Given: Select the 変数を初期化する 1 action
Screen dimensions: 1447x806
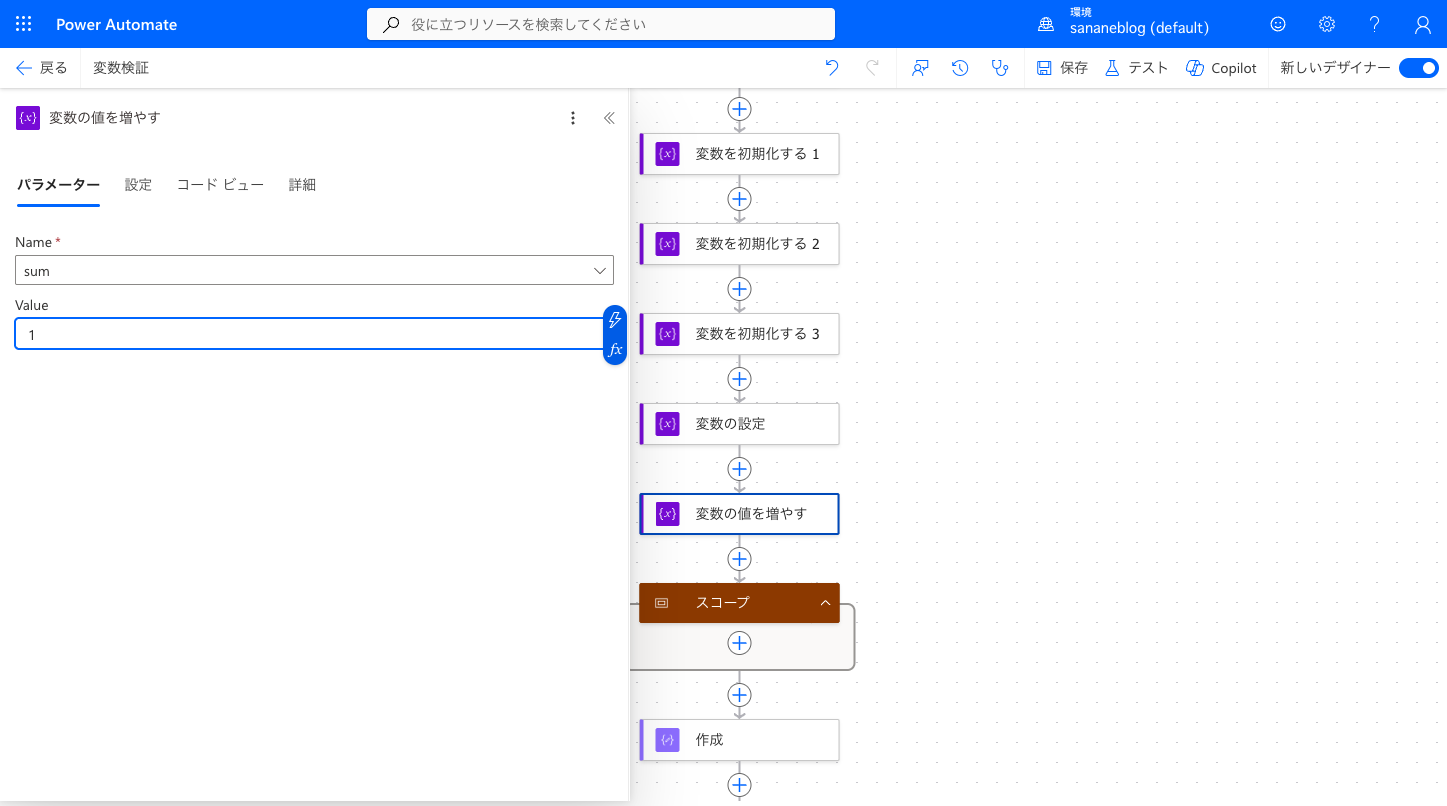Looking at the screenshot, I should tap(739, 154).
